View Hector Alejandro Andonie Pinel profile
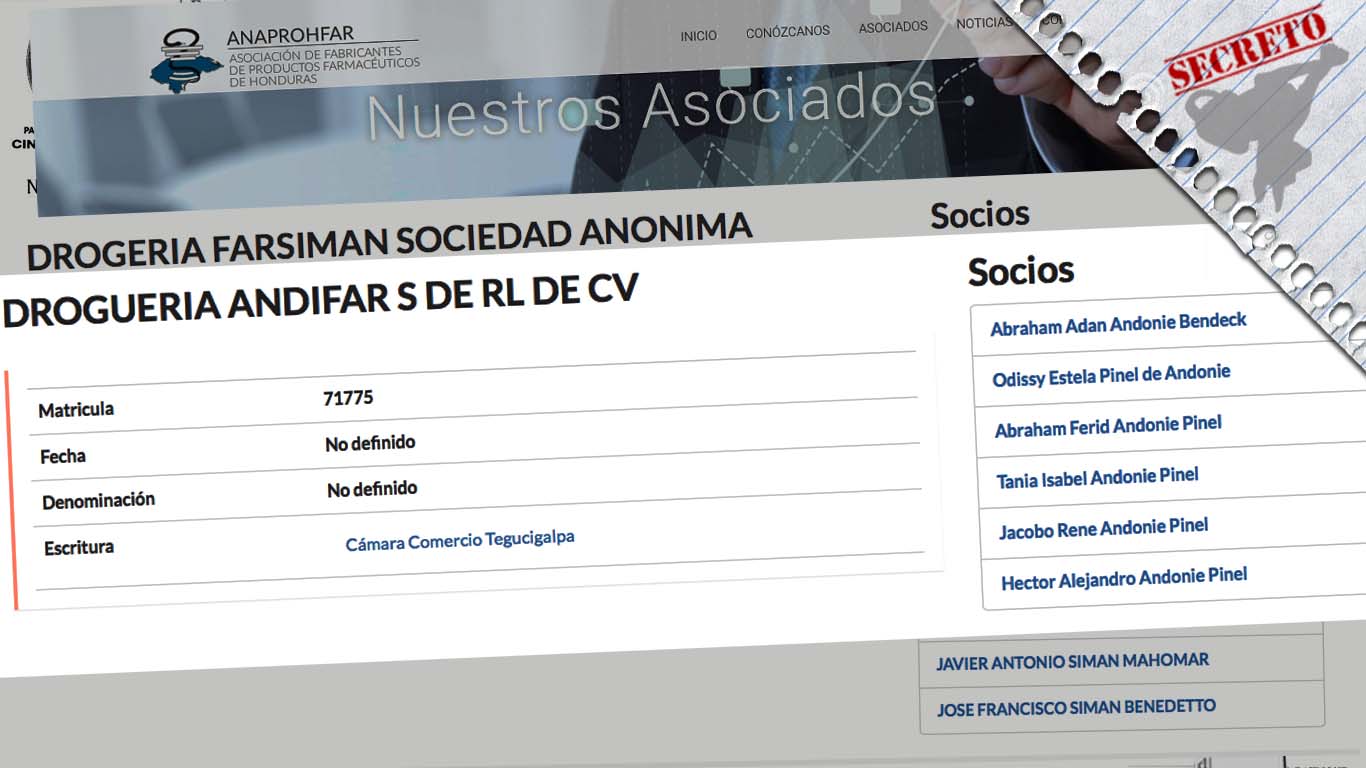 coord(1124,578)
